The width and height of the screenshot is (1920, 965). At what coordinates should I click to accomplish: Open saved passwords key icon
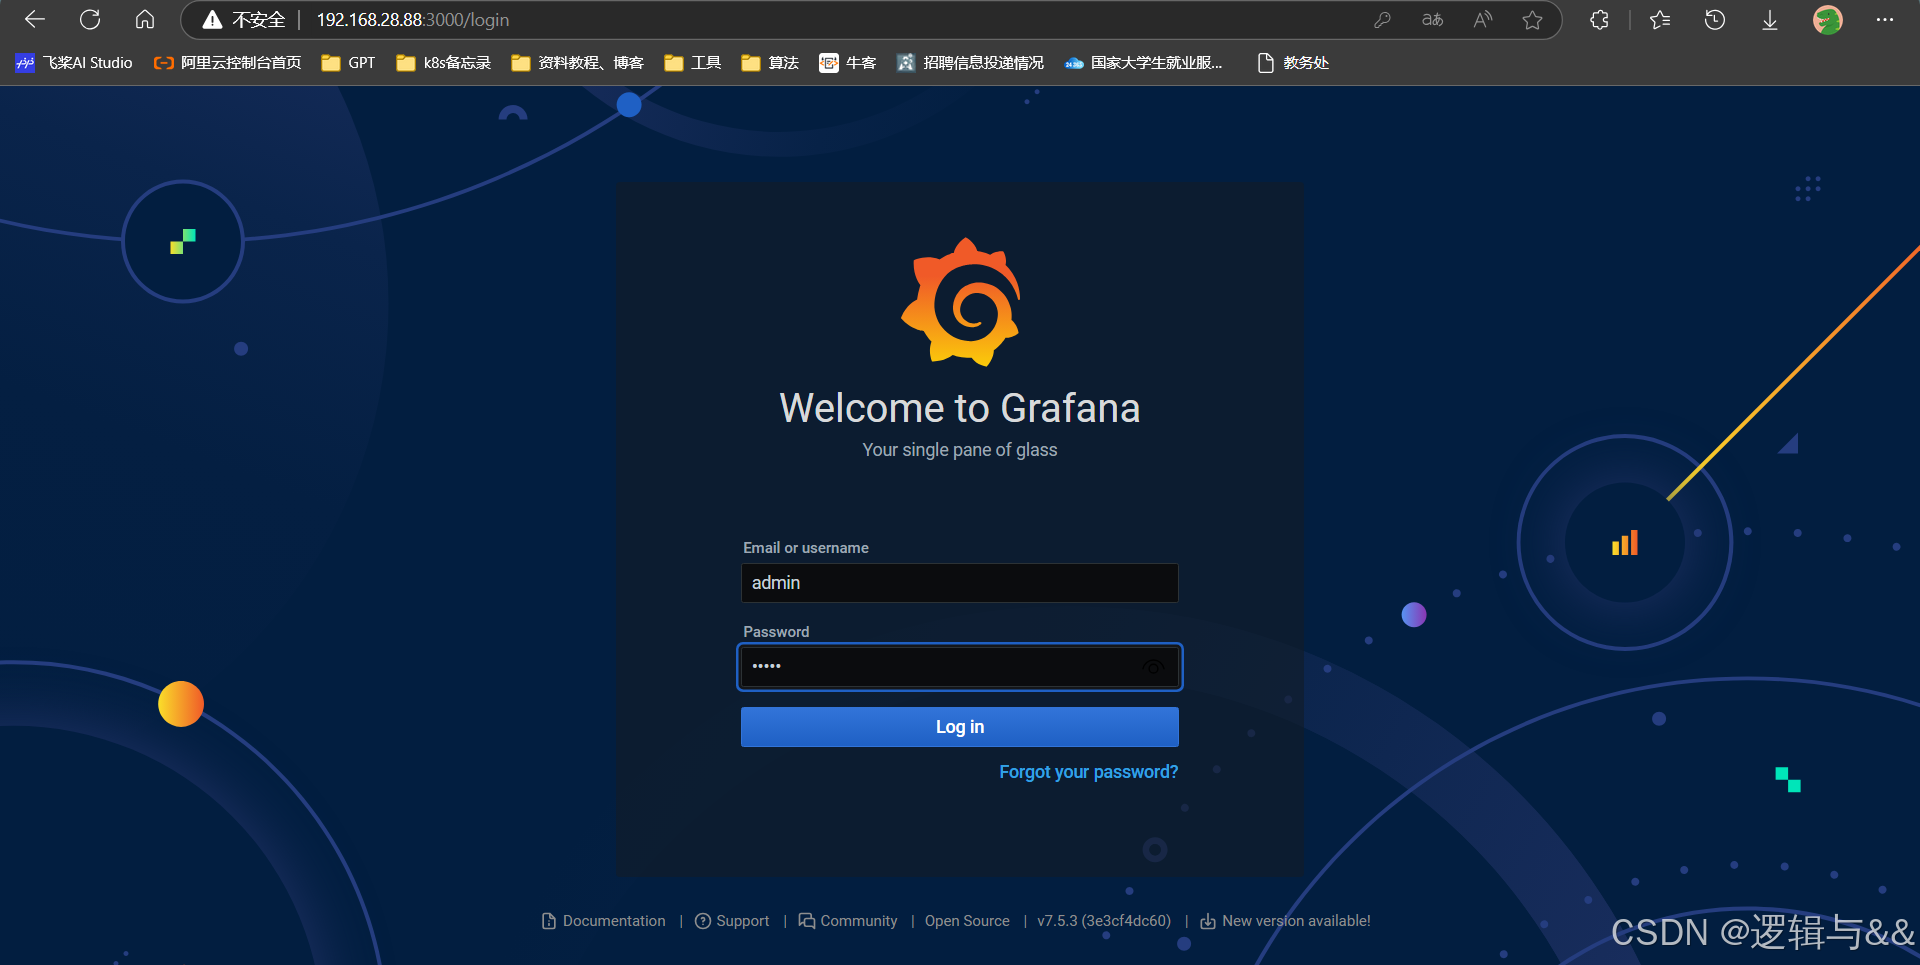click(x=1382, y=20)
